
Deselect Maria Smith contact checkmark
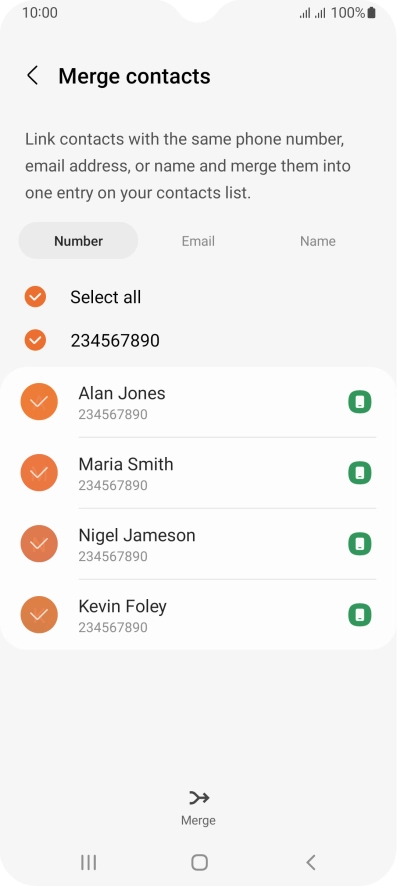click(x=39, y=472)
